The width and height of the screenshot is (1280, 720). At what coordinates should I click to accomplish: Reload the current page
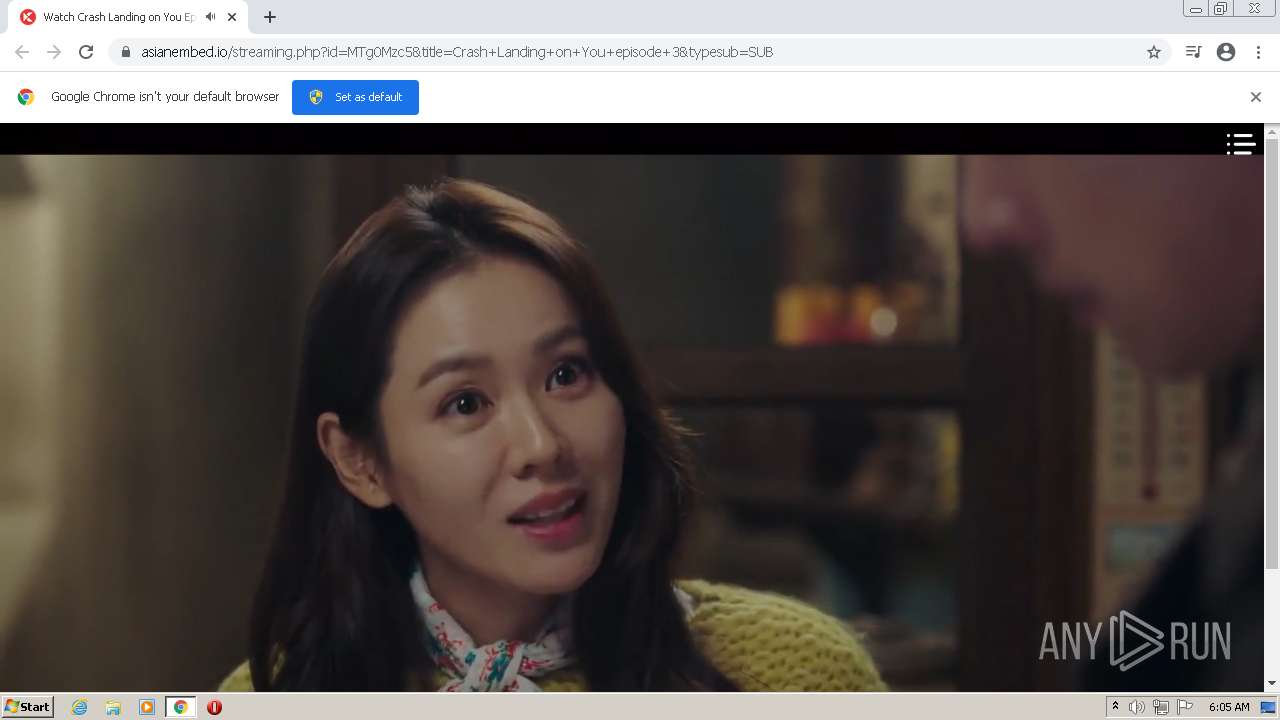click(86, 52)
